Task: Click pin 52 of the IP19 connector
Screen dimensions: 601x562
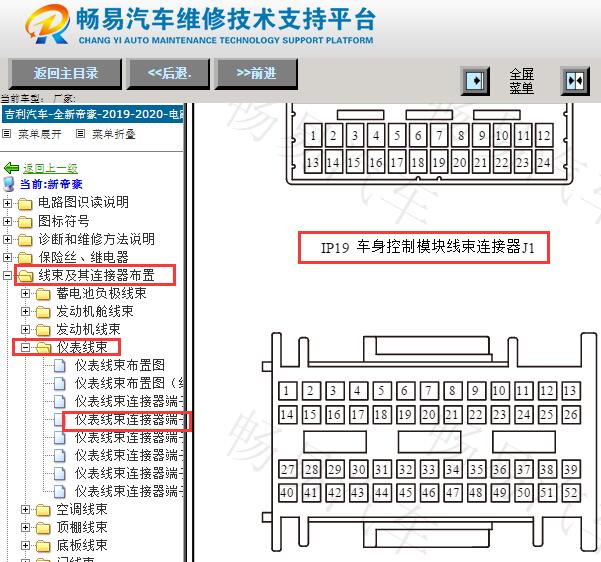Action: click(571, 493)
